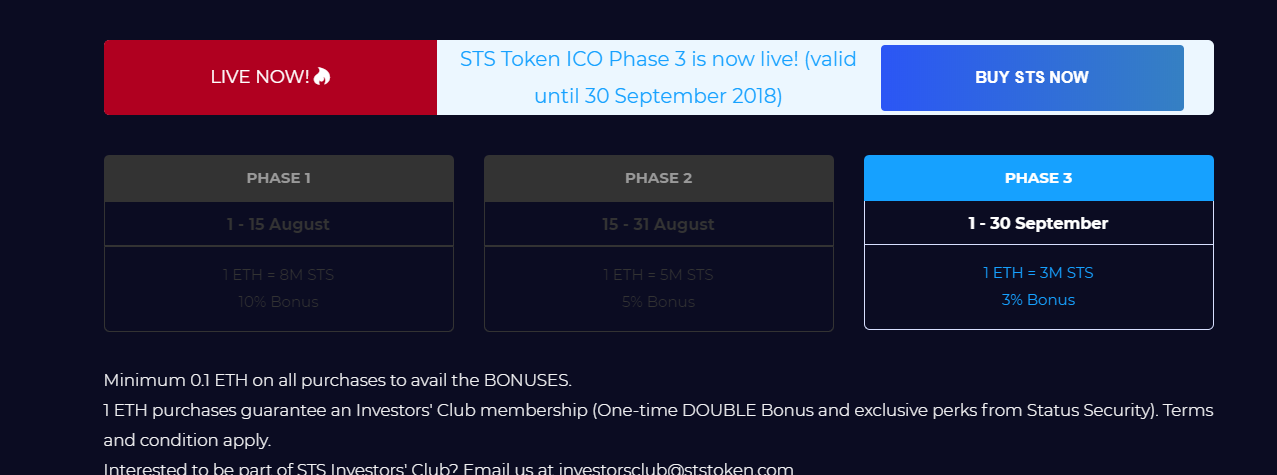Screen dimensions: 1277x475
Task: Click the 1 ETH = 8M STS rate
Action: click(279, 274)
